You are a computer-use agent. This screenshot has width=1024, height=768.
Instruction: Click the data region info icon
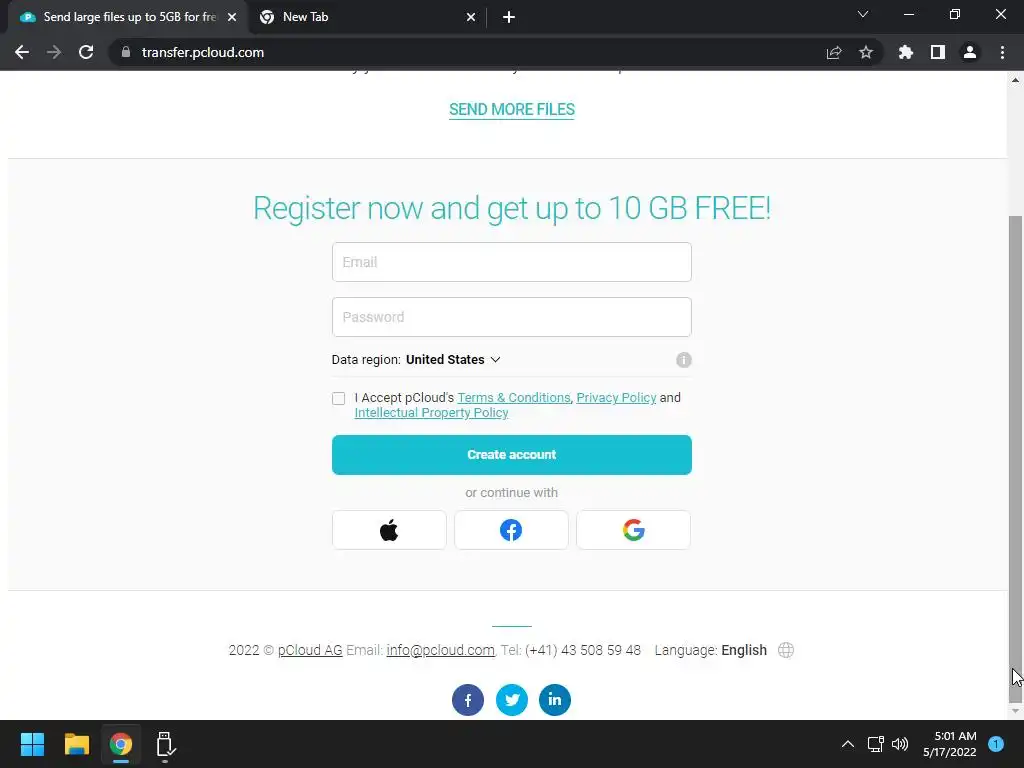pyautogui.click(x=683, y=360)
